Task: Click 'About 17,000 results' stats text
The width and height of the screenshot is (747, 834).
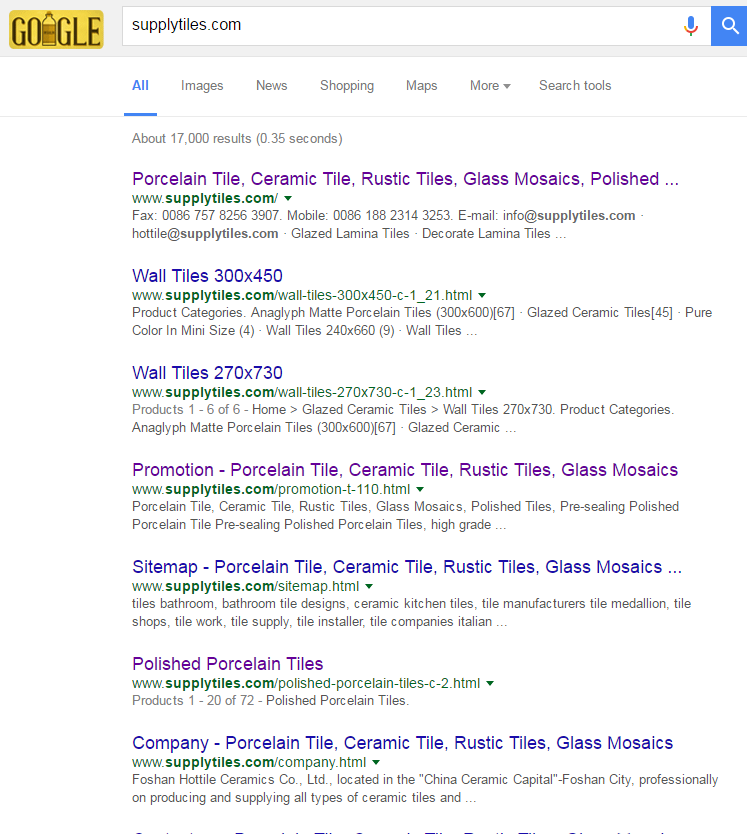Action: [x=237, y=139]
